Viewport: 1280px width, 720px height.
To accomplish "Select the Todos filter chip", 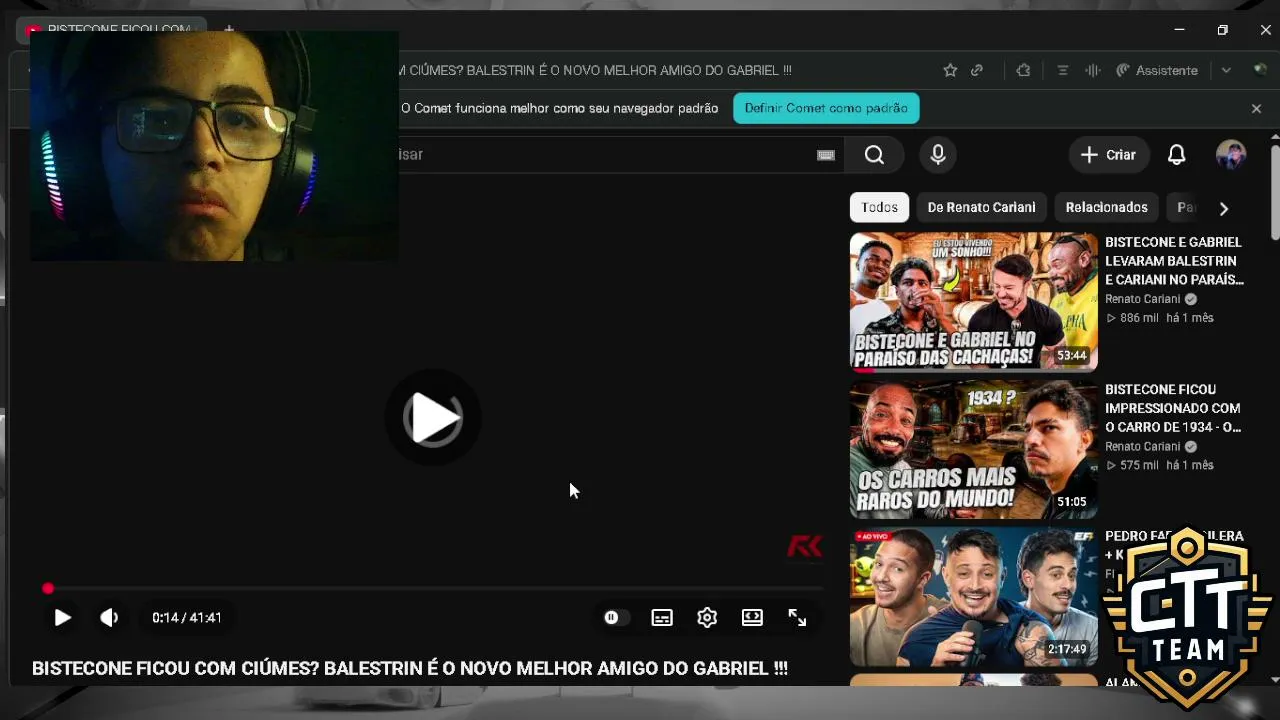I will pyautogui.click(x=880, y=207).
